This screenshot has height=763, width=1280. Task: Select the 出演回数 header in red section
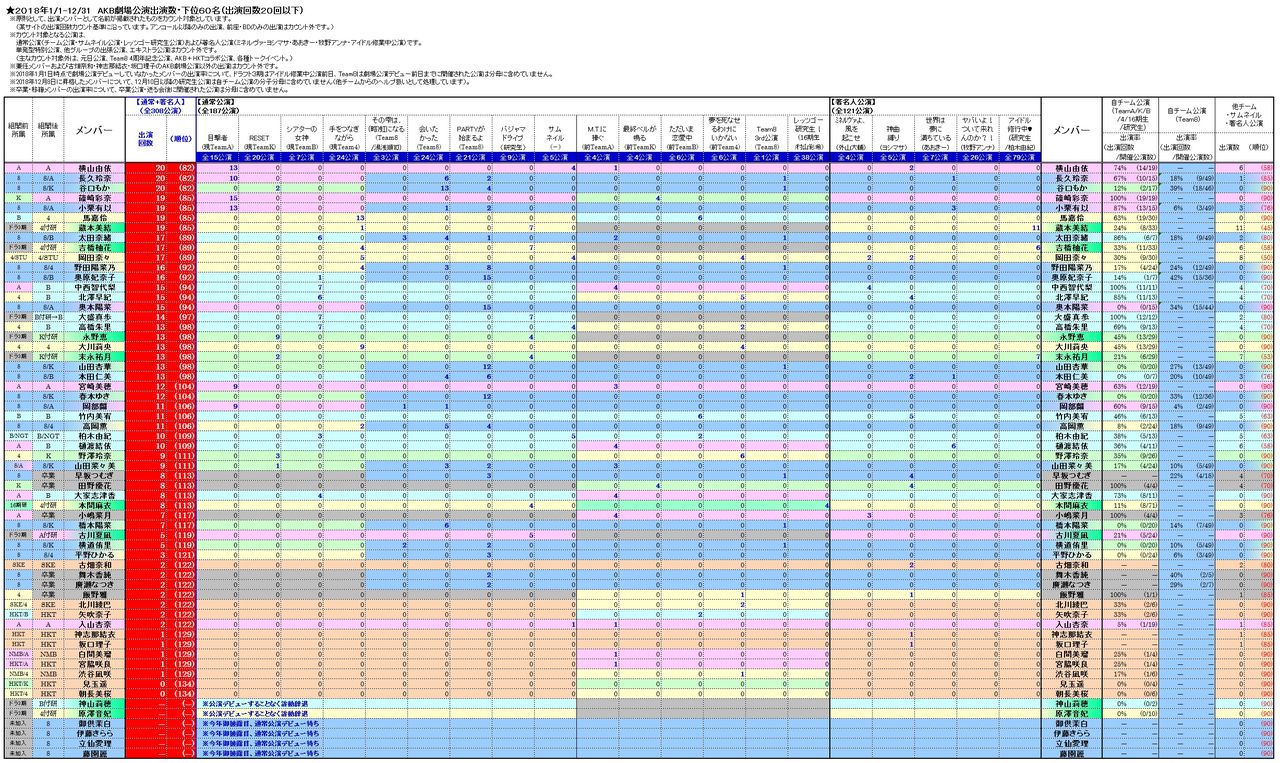(x=146, y=138)
